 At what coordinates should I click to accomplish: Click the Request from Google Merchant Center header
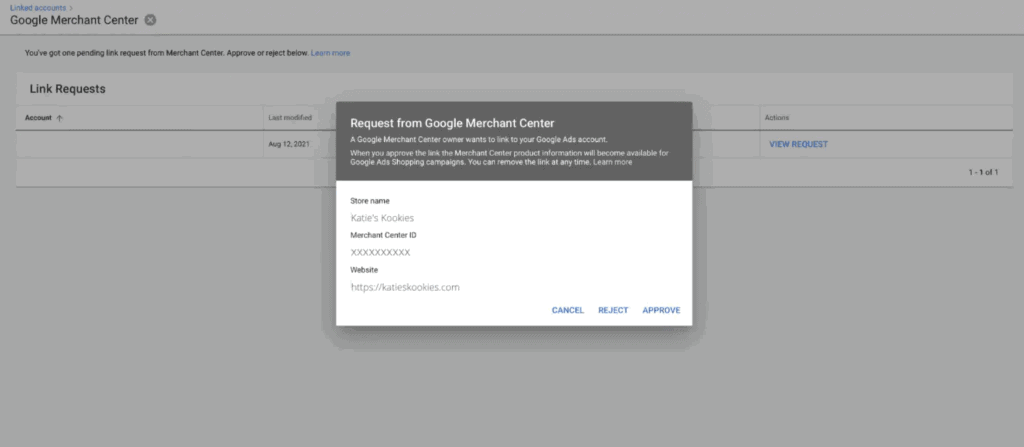pyautogui.click(x=451, y=123)
